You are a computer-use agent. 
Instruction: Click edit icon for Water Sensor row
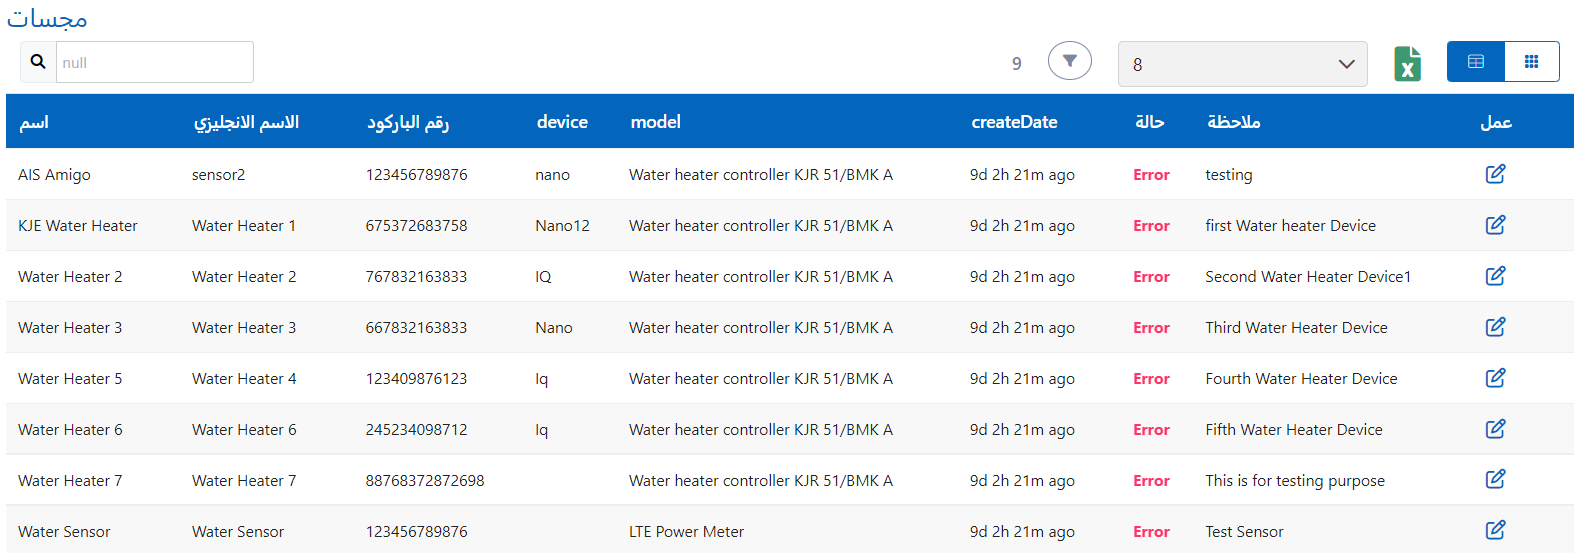tap(1495, 531)
